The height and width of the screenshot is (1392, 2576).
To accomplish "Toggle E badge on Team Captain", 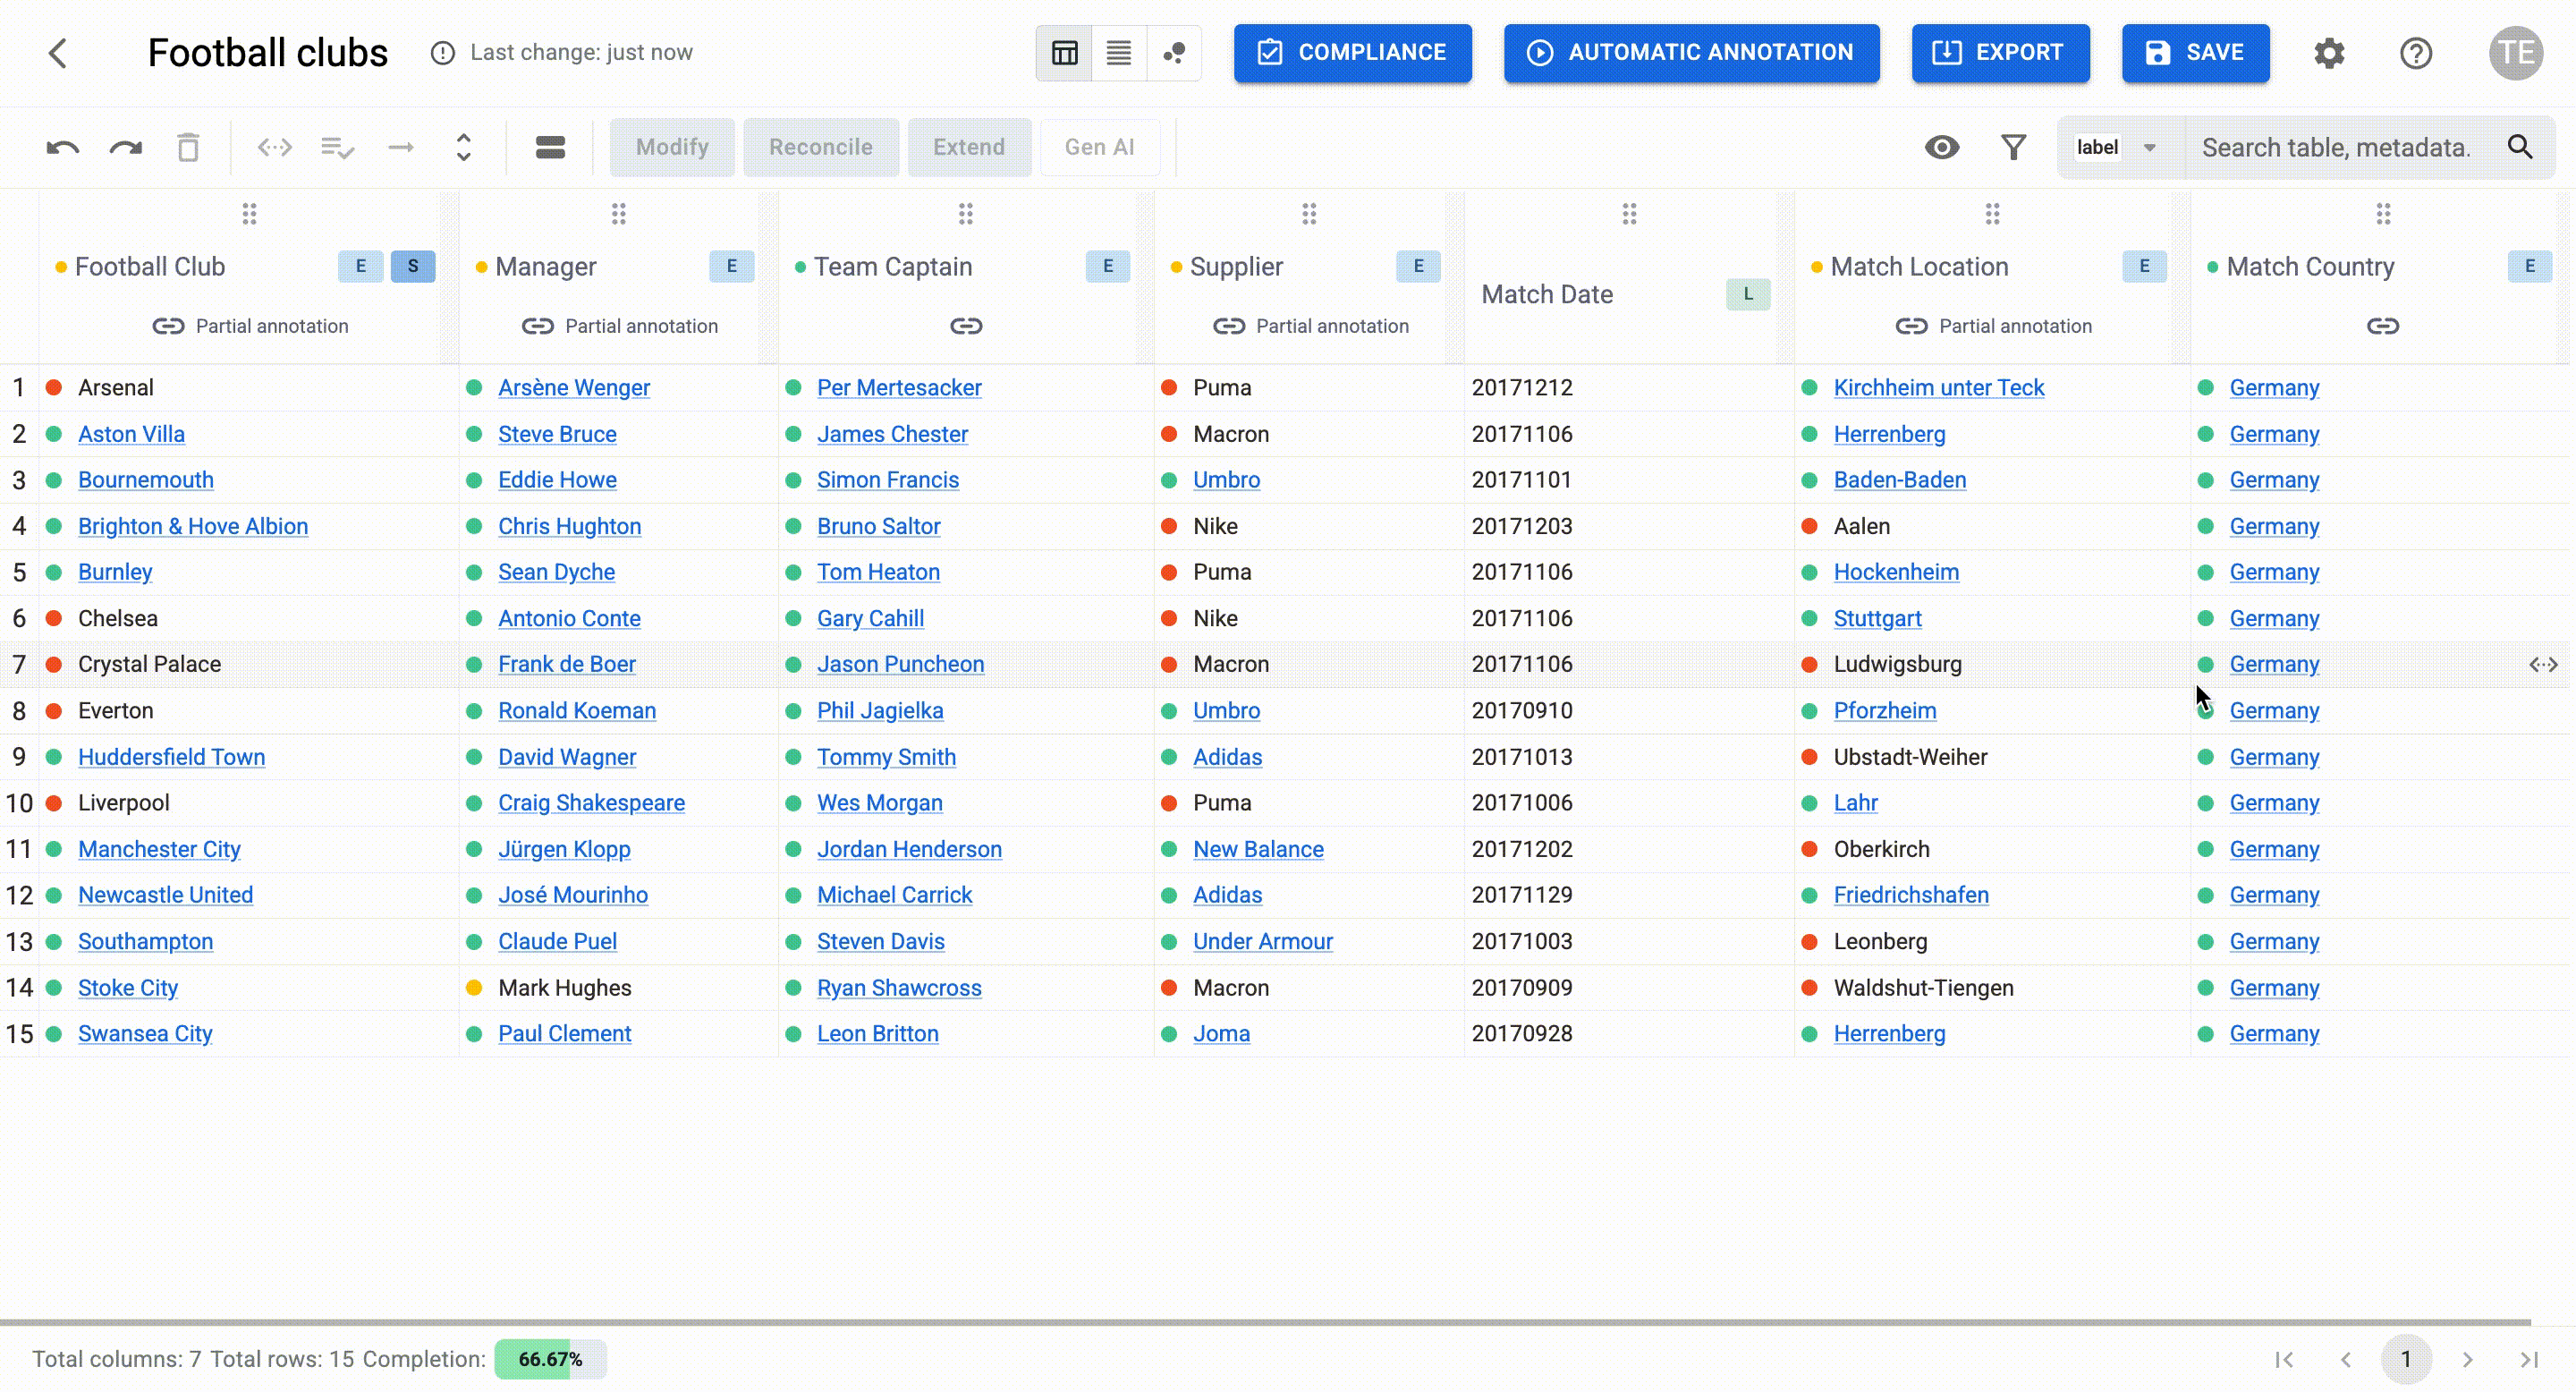I will pyautogui.click(x=1108, y=267).
